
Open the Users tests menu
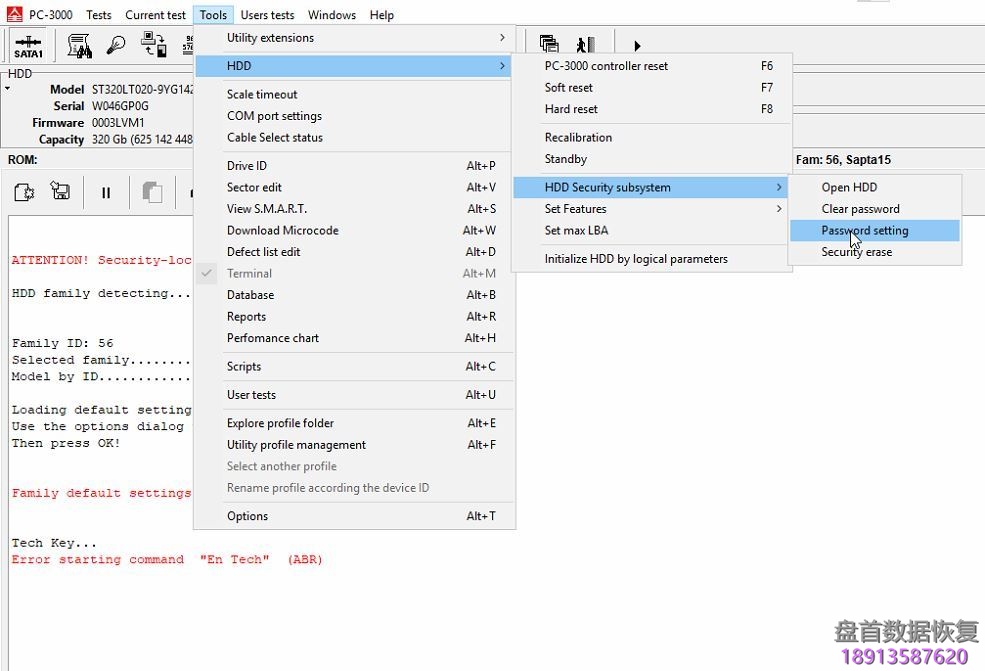coord(267,15)
